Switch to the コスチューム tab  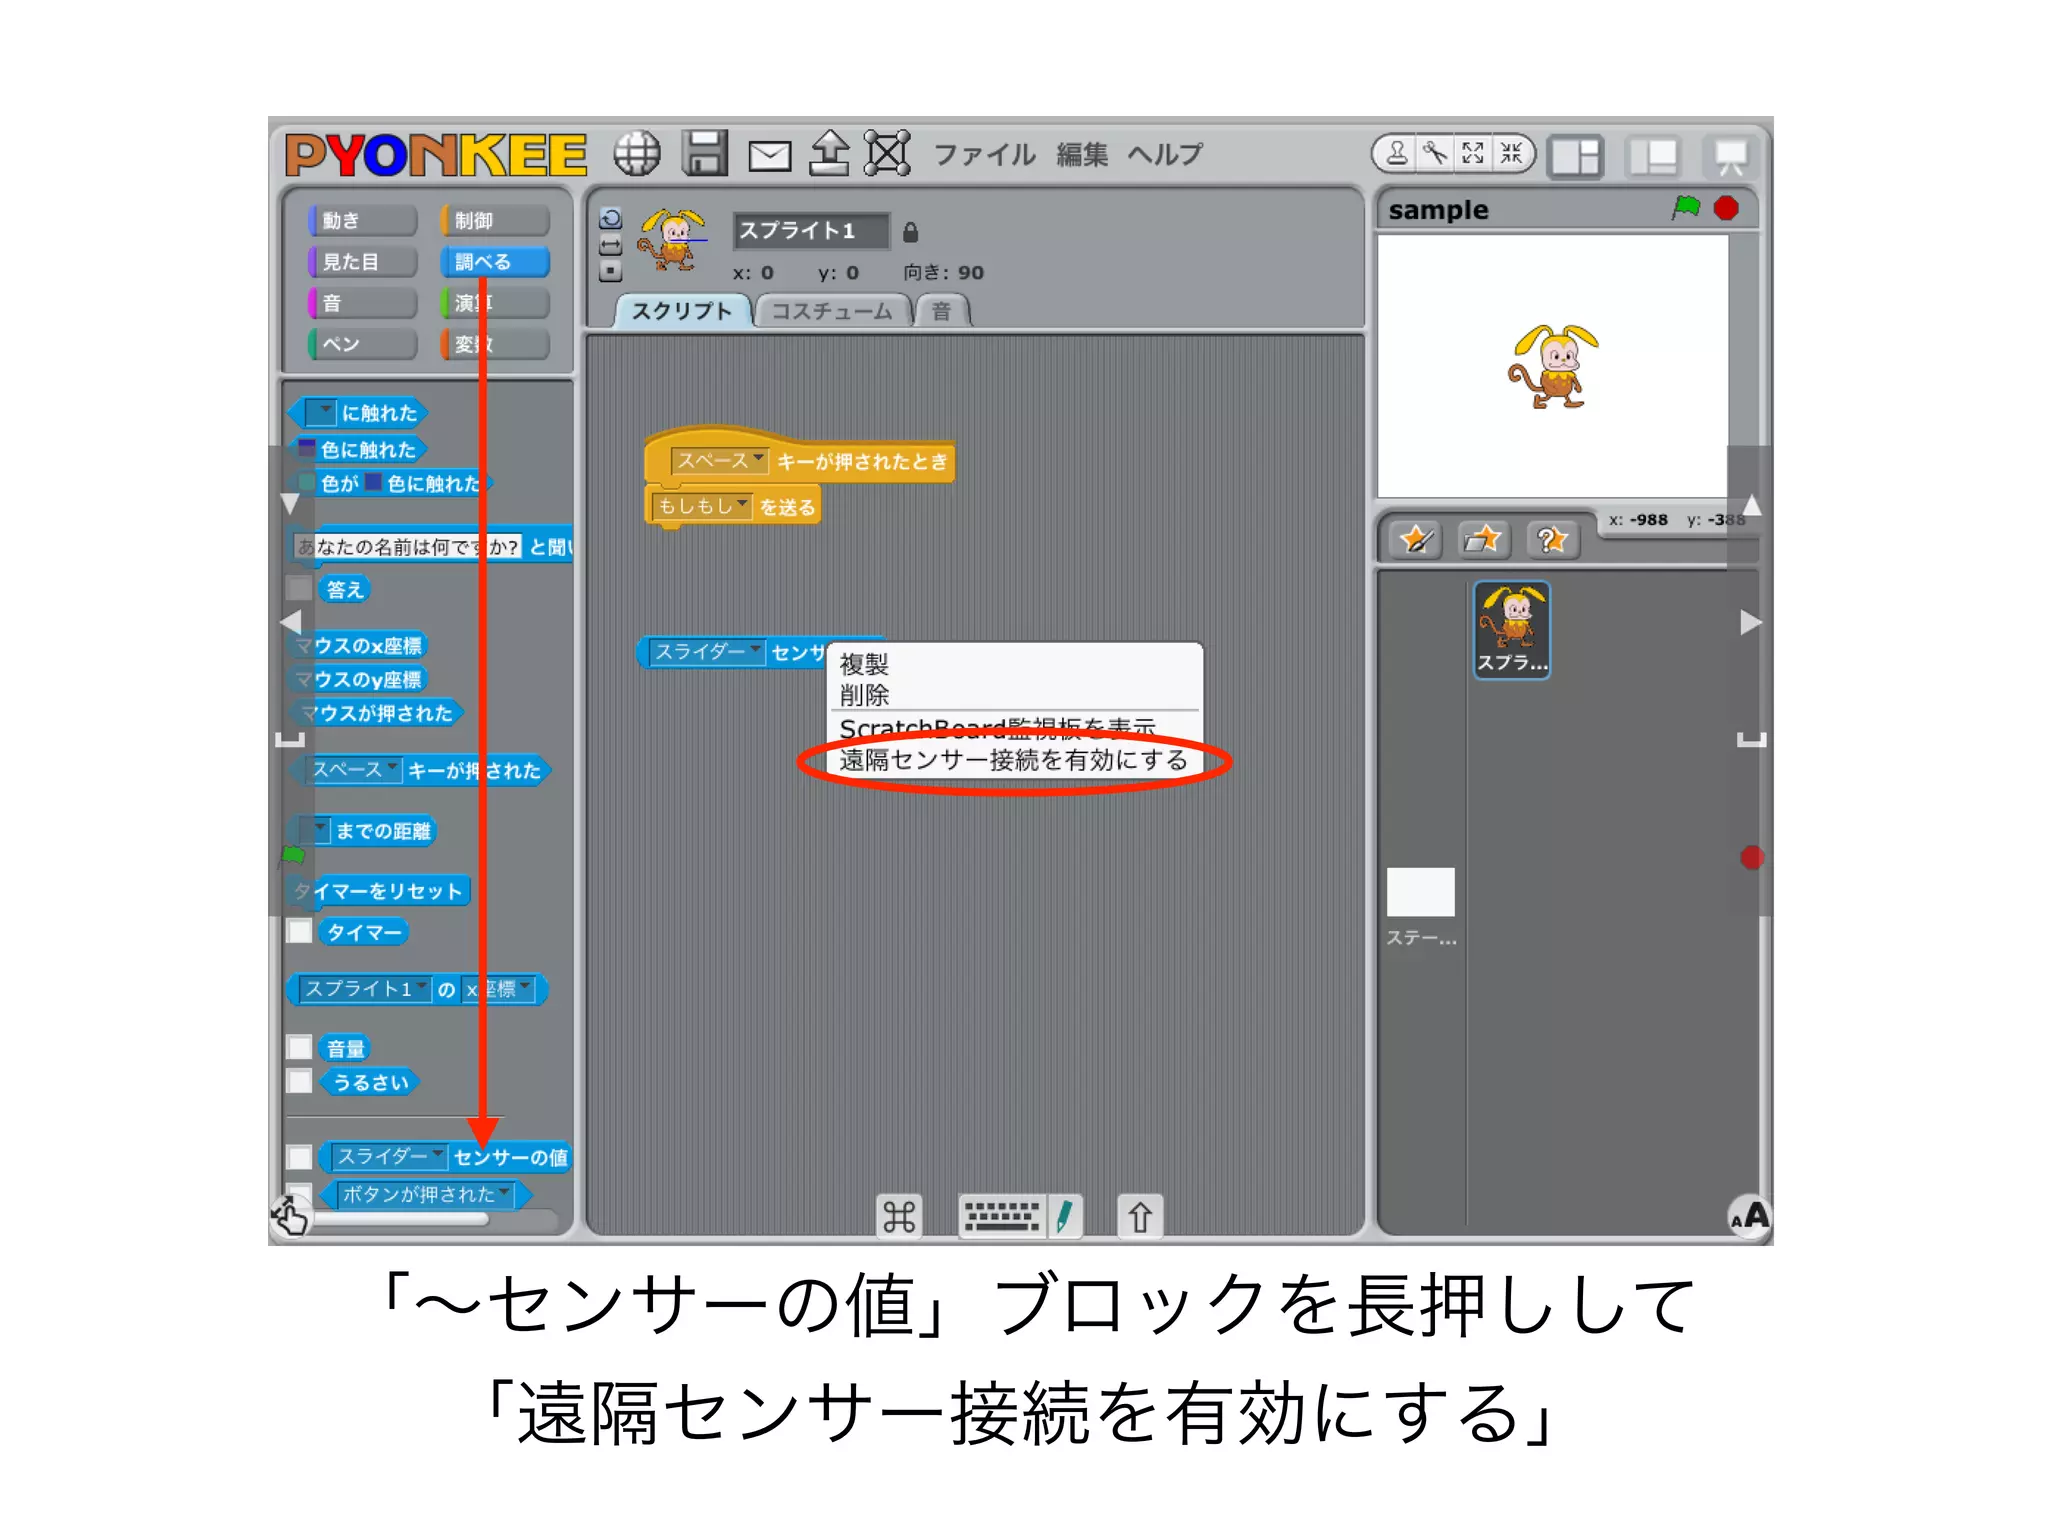pyautogui.click(x=831, y=311)
